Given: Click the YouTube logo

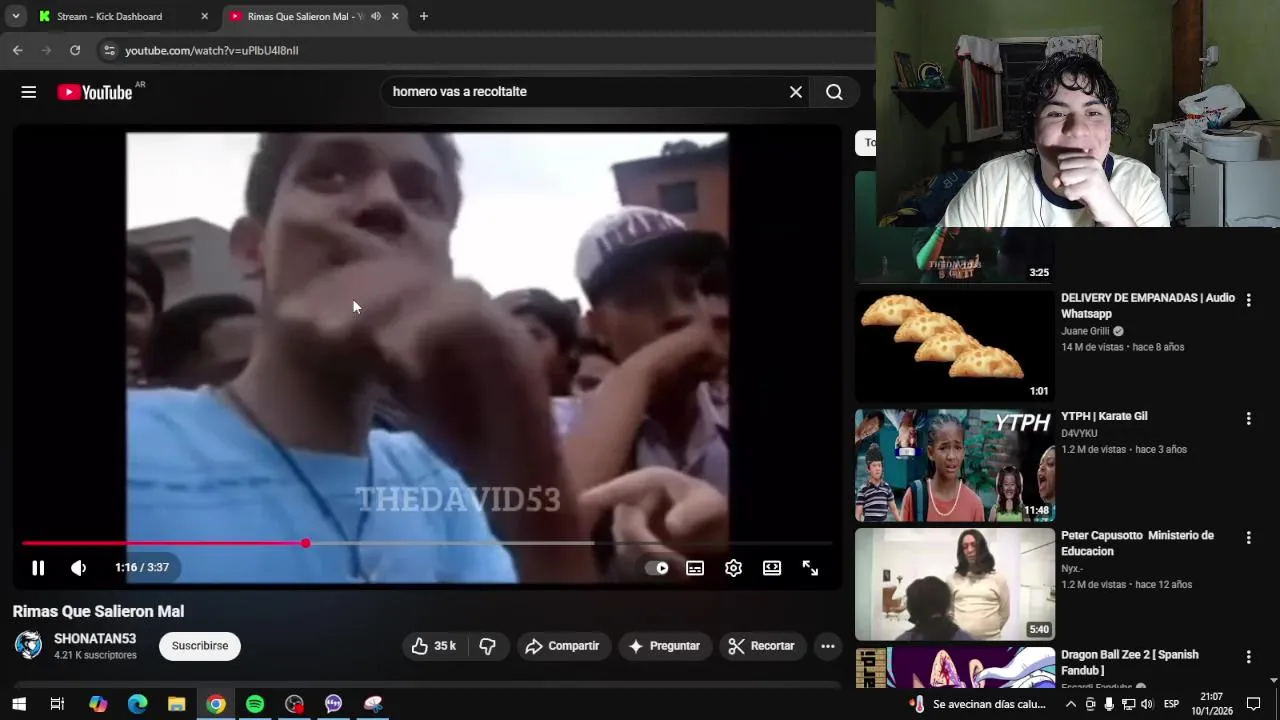Looking at the screenshot, I should coord(95,92).
